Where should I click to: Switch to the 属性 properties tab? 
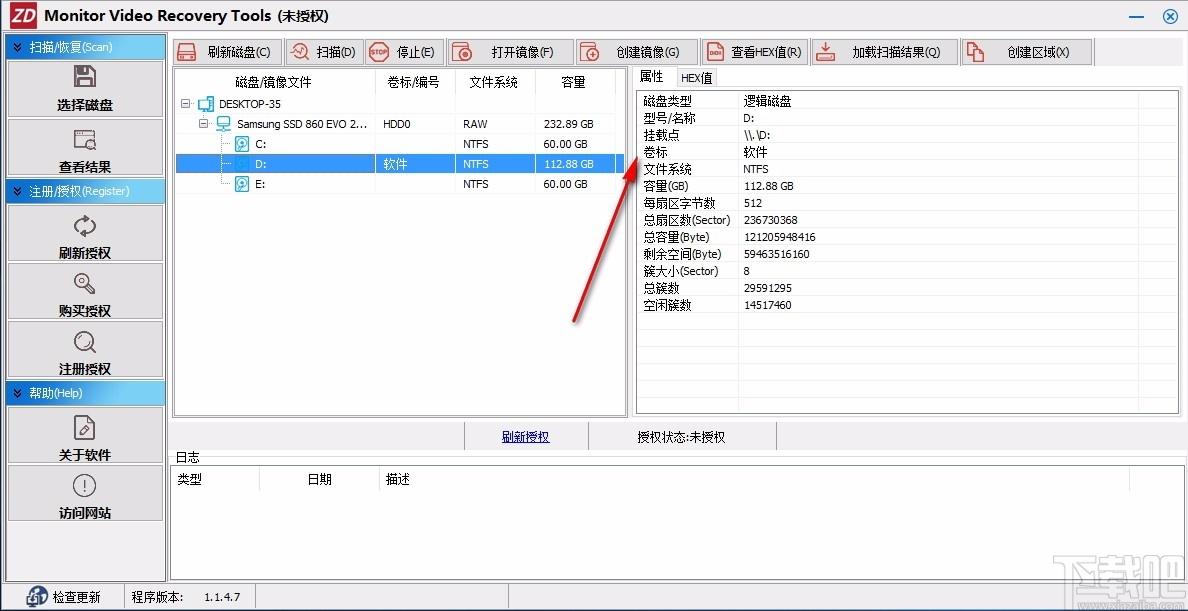tap(652, 77)
